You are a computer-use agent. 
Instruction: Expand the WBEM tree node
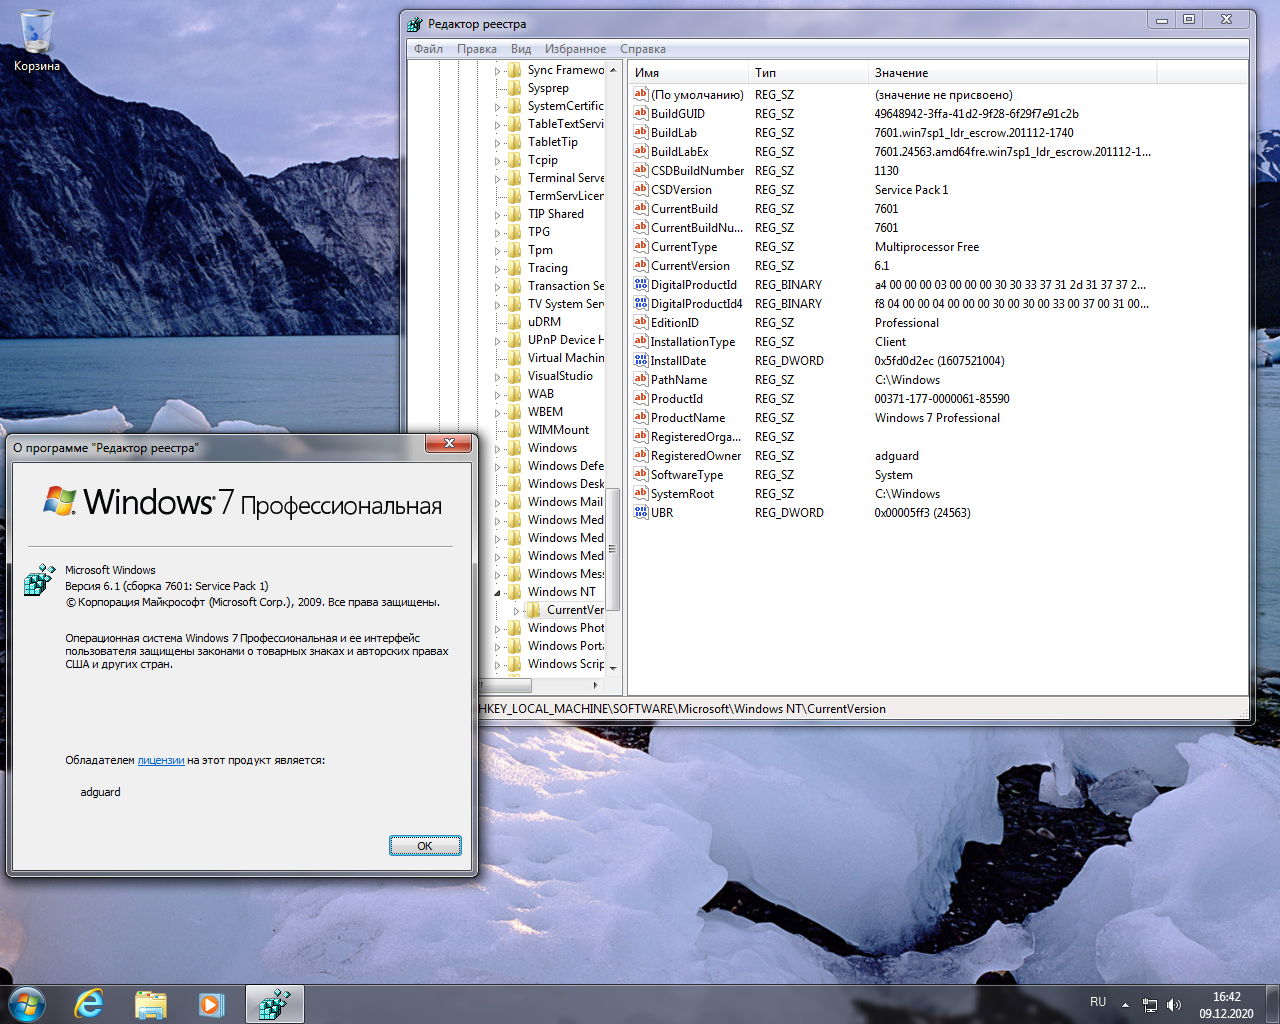497,412
